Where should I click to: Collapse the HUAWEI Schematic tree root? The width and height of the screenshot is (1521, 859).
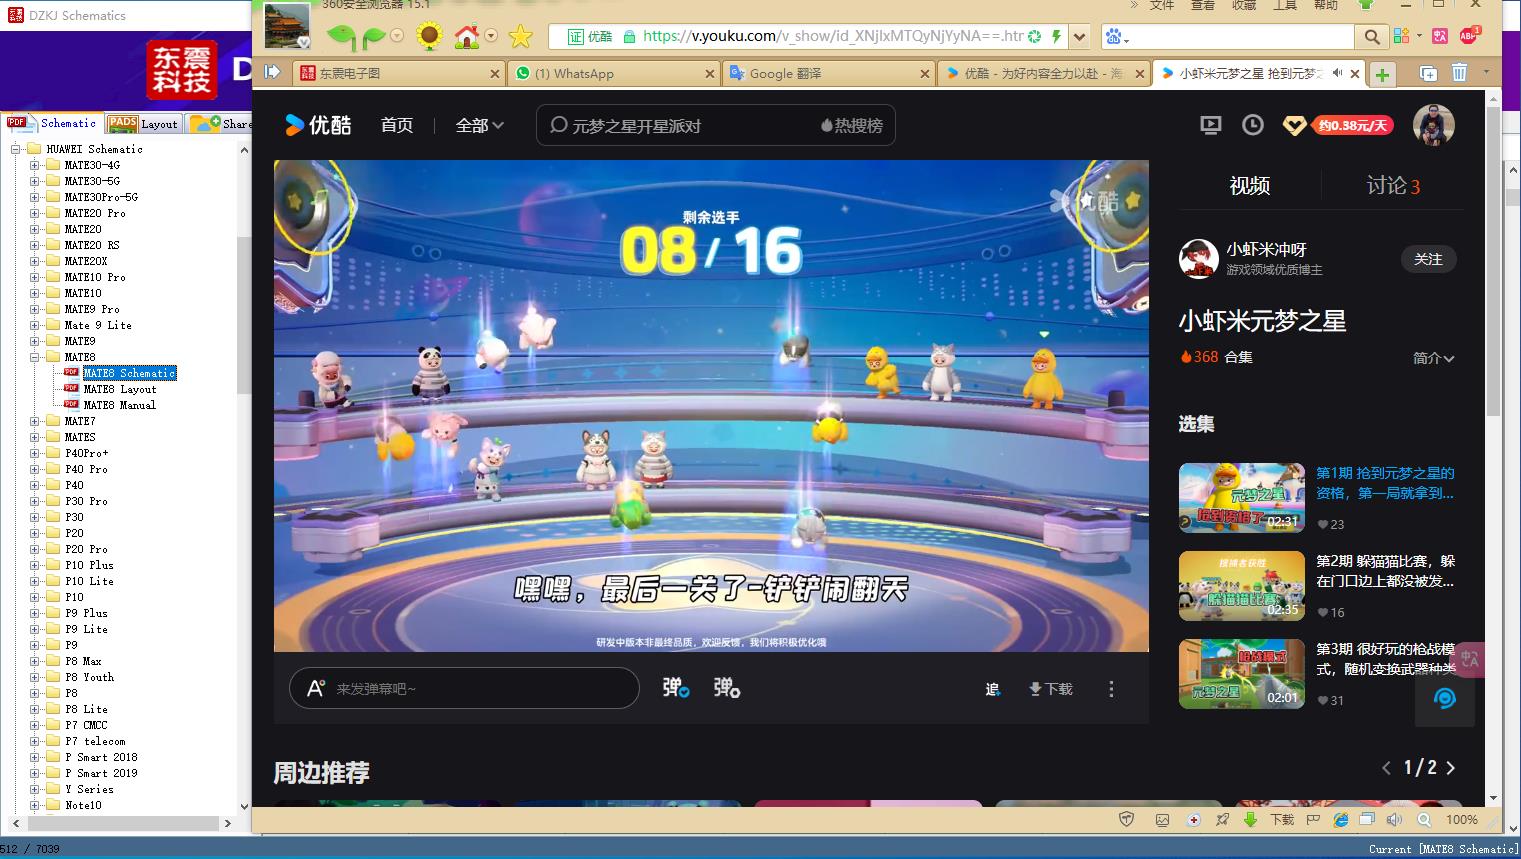(x=16, y=149)
